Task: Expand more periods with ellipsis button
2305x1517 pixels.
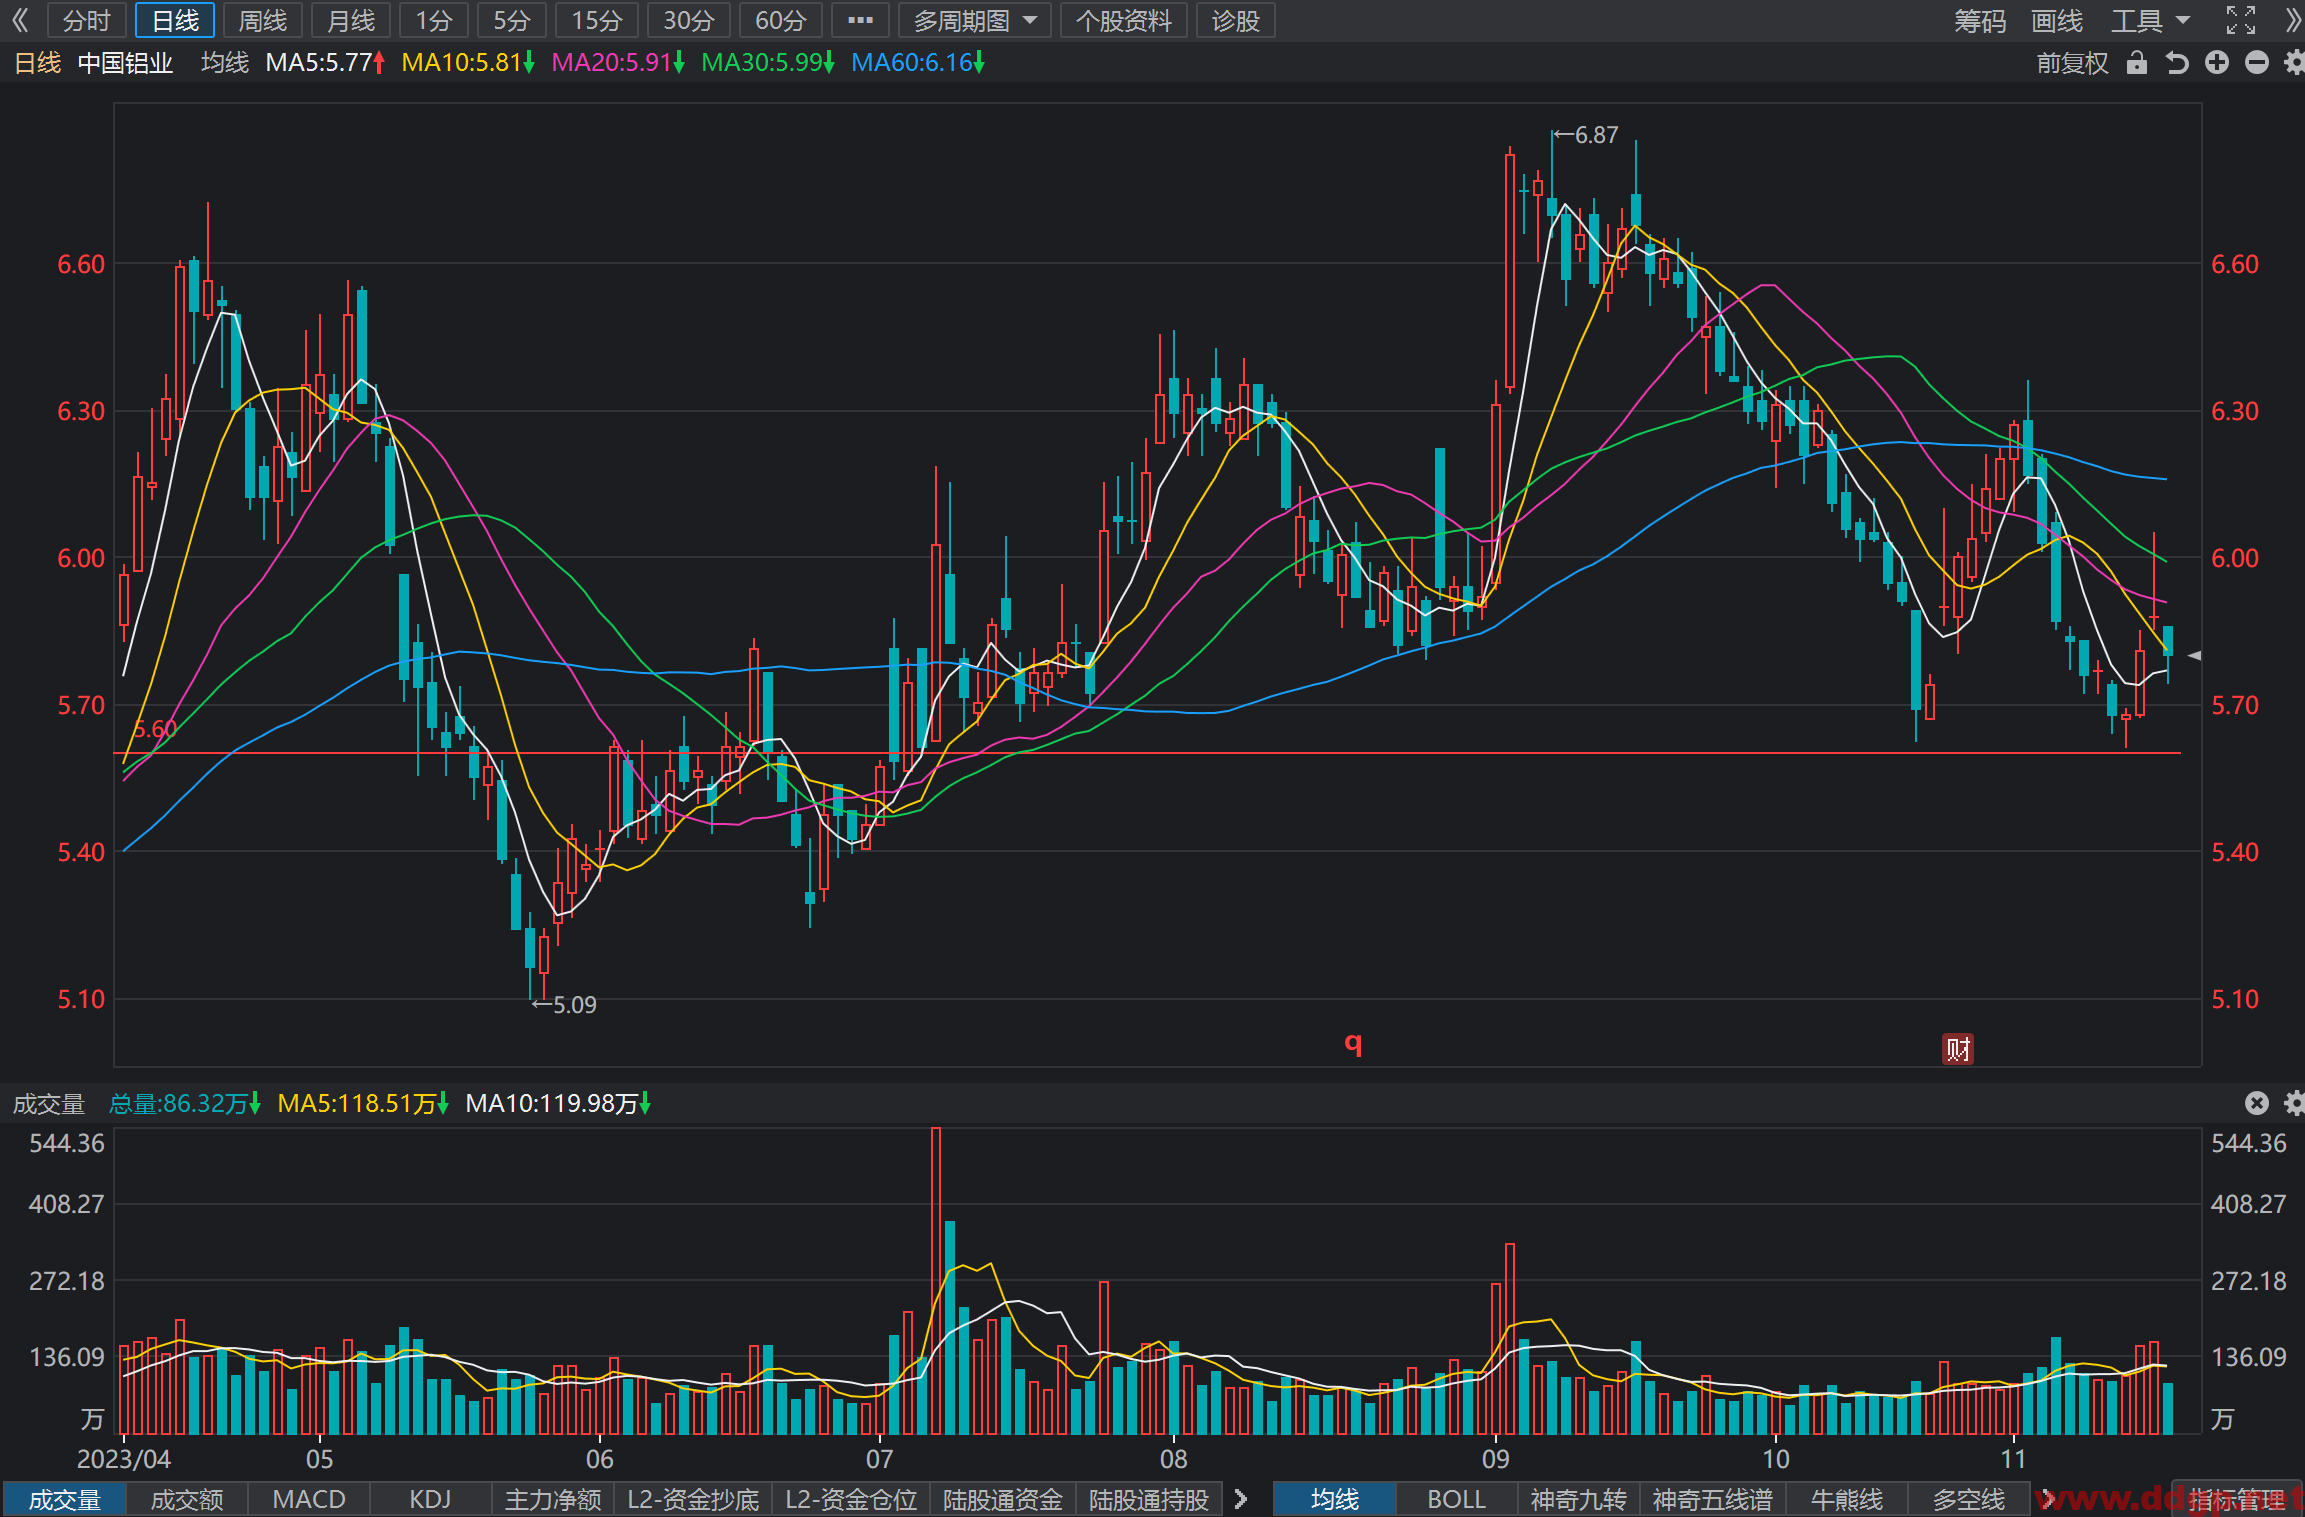Action: (x=860, y=20)
